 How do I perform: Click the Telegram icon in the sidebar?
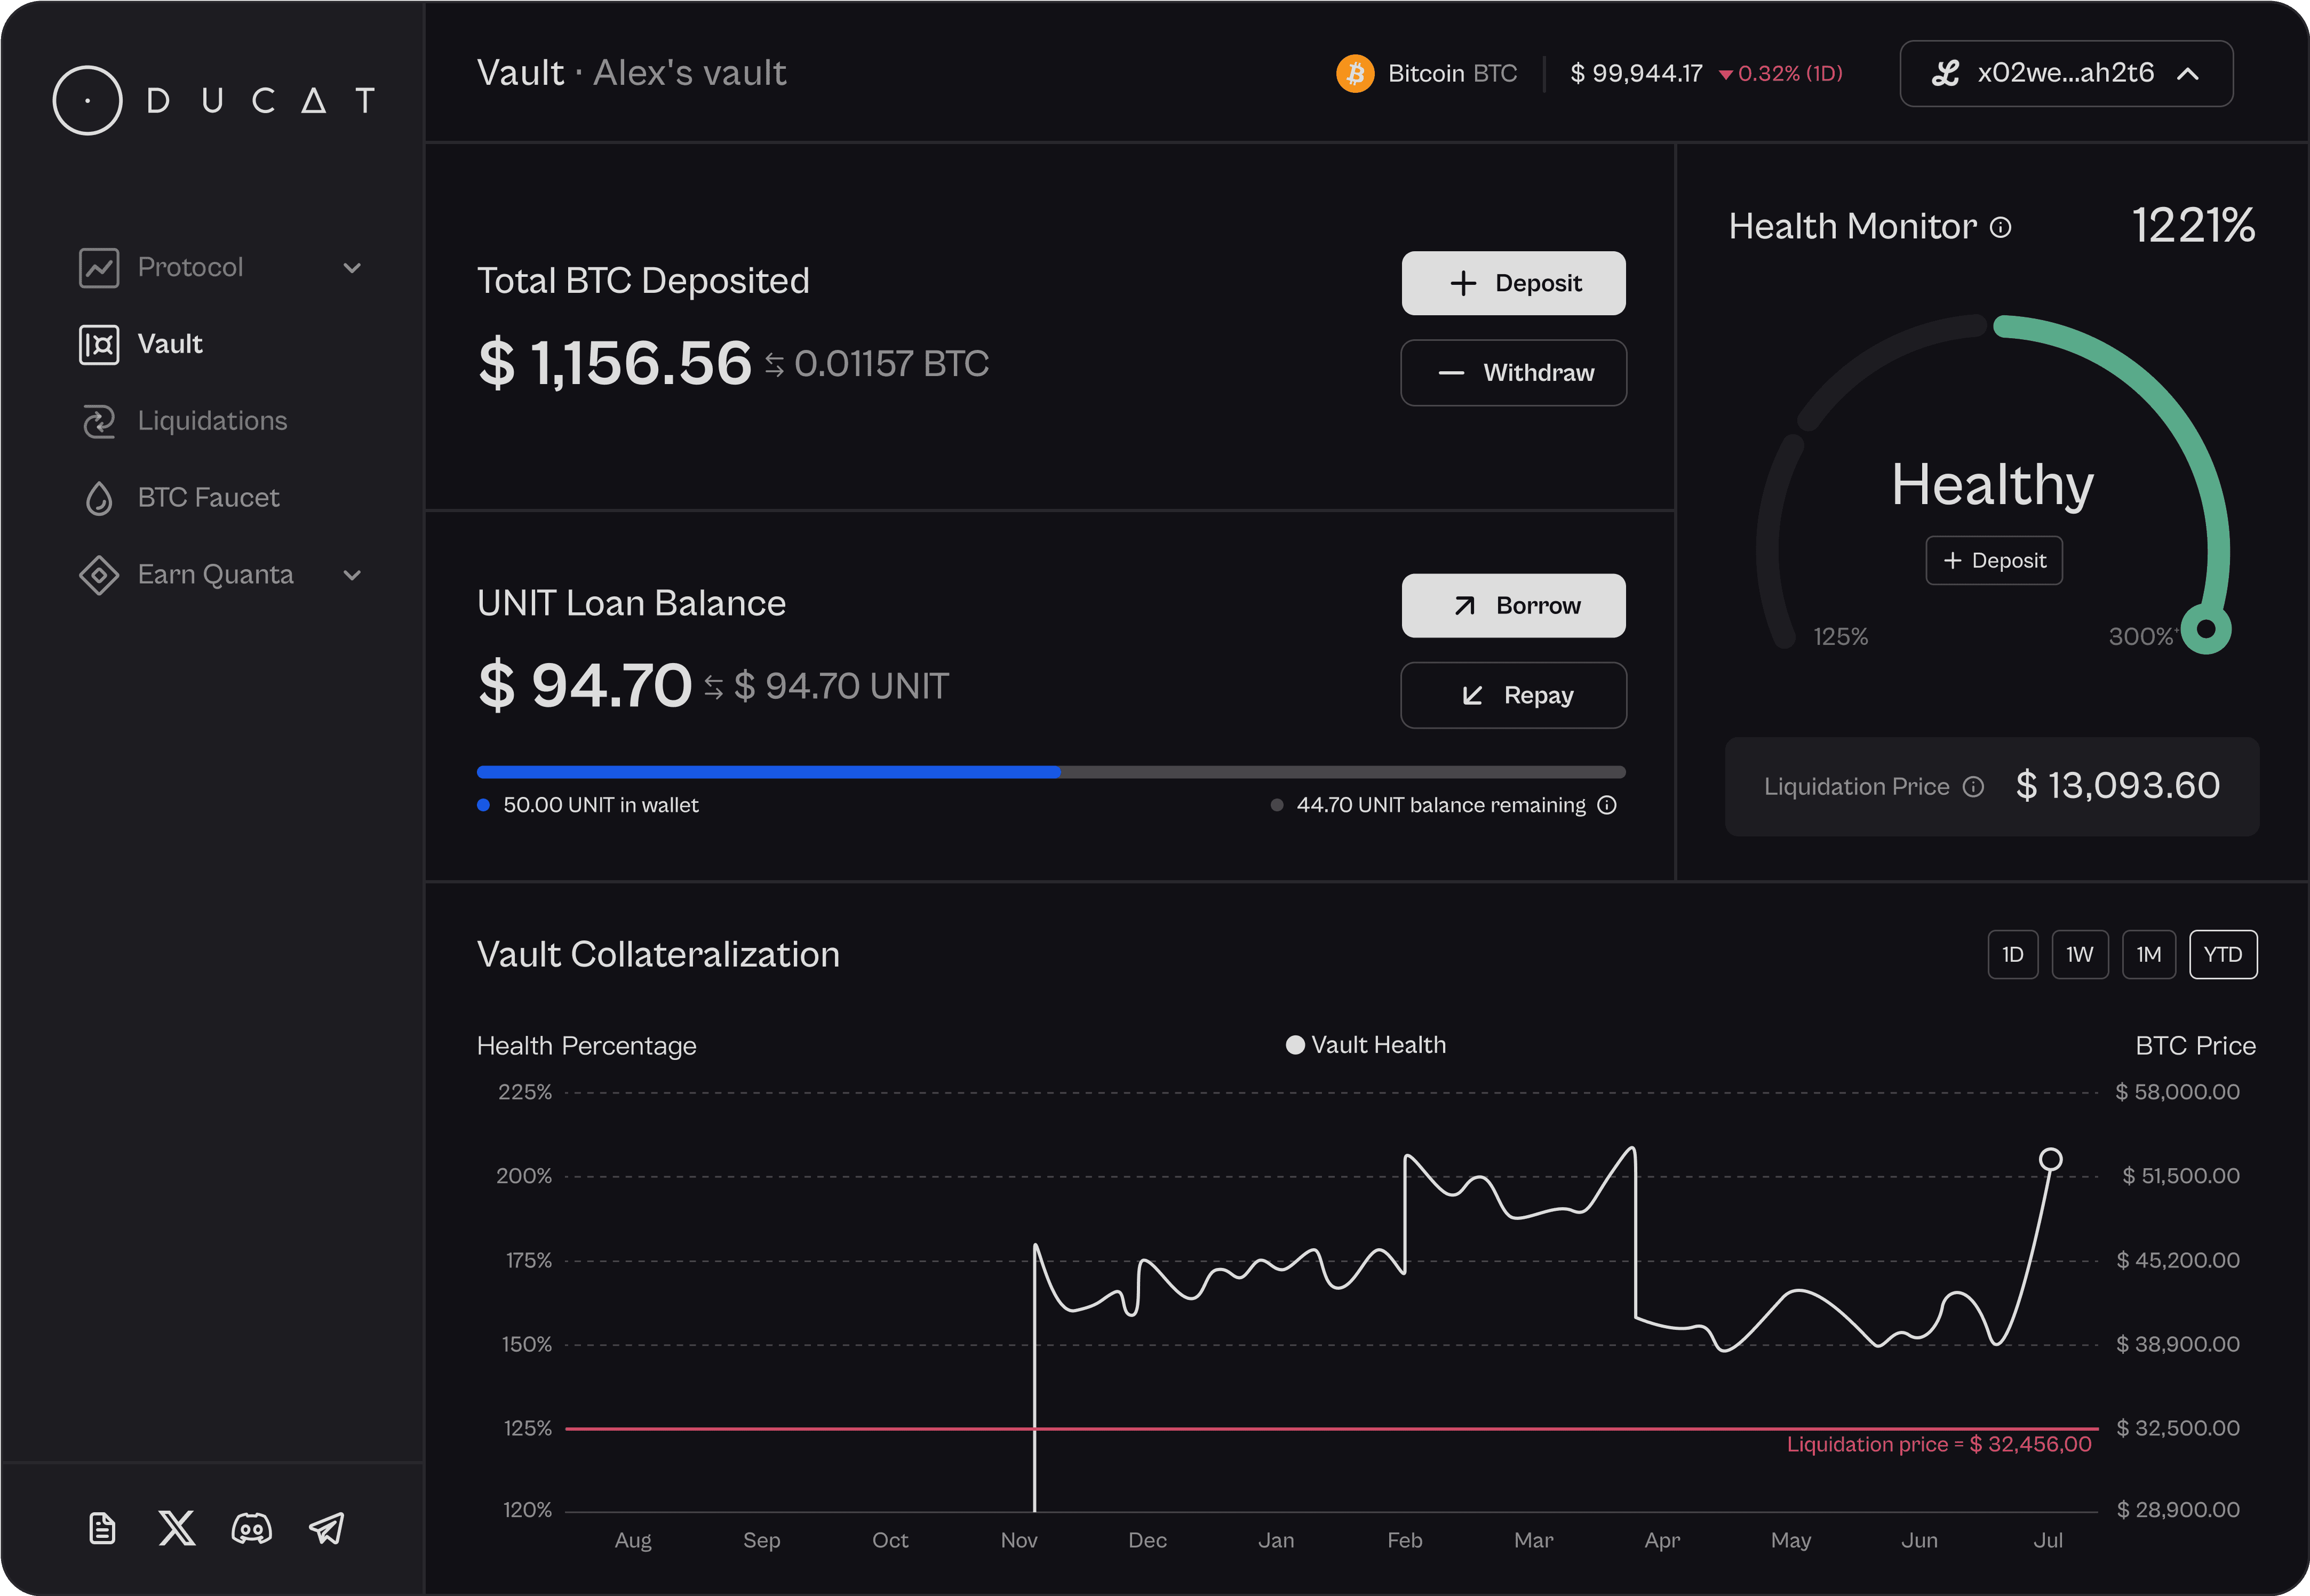[326, 1528]
